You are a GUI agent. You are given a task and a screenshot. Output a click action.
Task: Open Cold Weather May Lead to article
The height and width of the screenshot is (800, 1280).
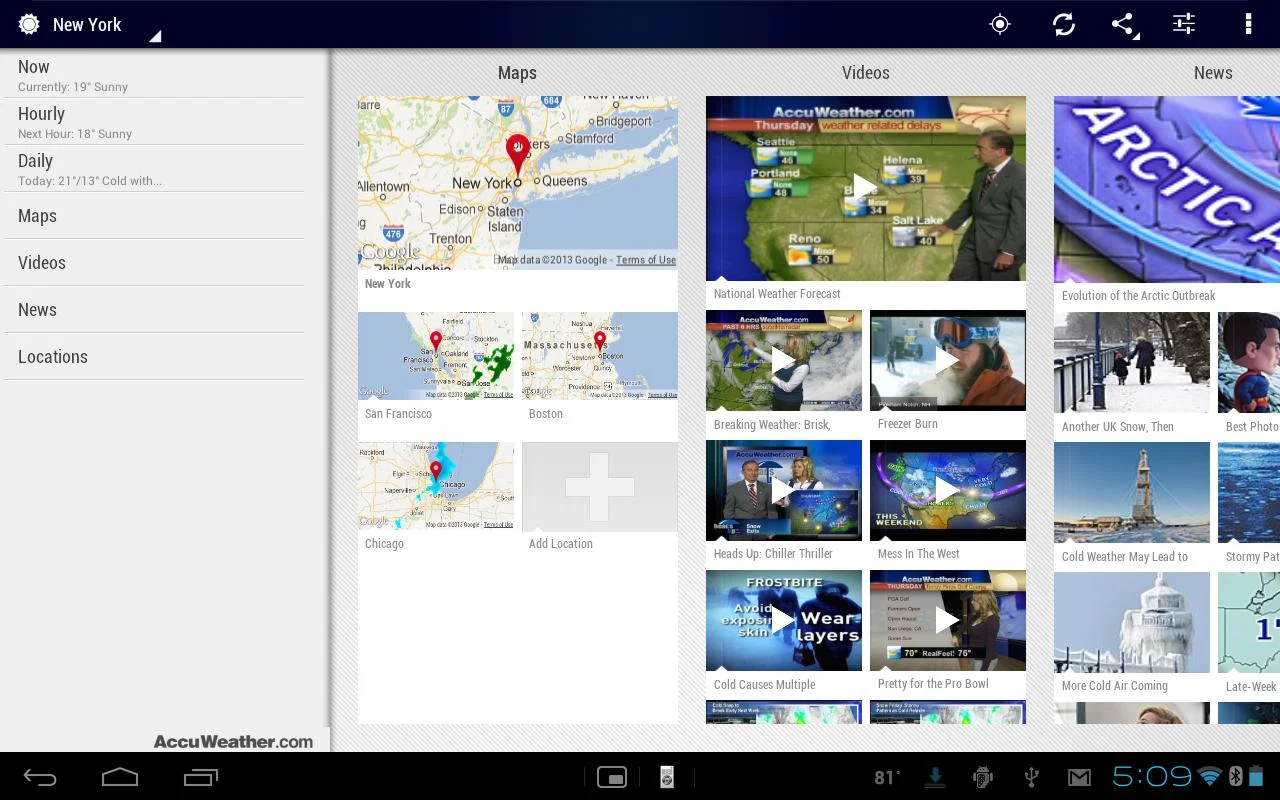tap(1132, 492)
